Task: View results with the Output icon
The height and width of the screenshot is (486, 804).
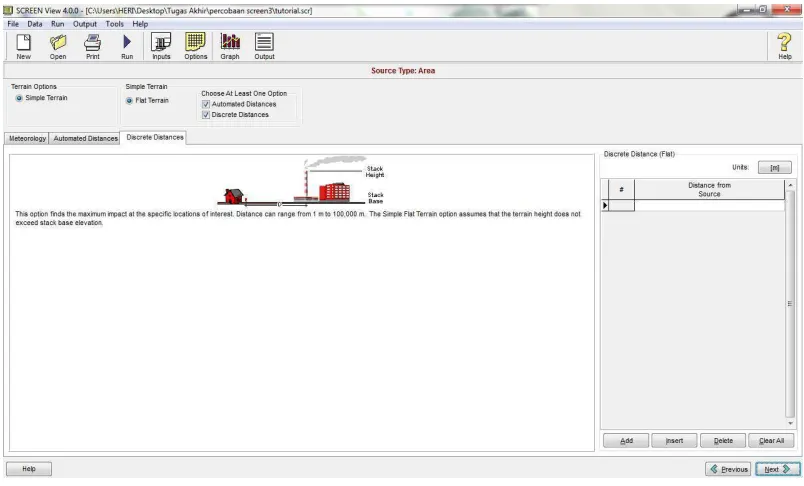Action: [265, 47]
